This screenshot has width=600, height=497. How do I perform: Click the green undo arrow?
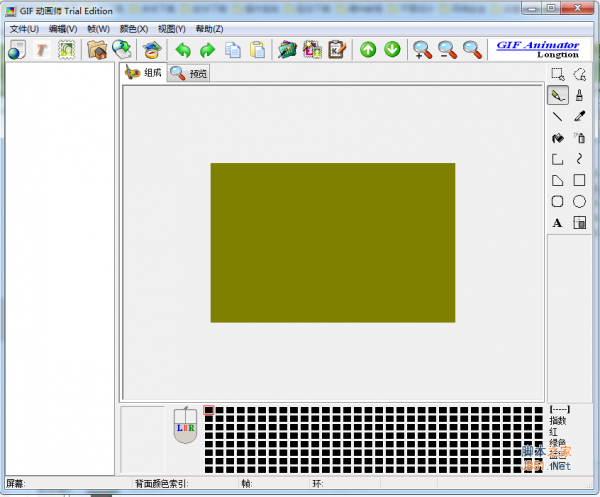[x=183, y=50]
